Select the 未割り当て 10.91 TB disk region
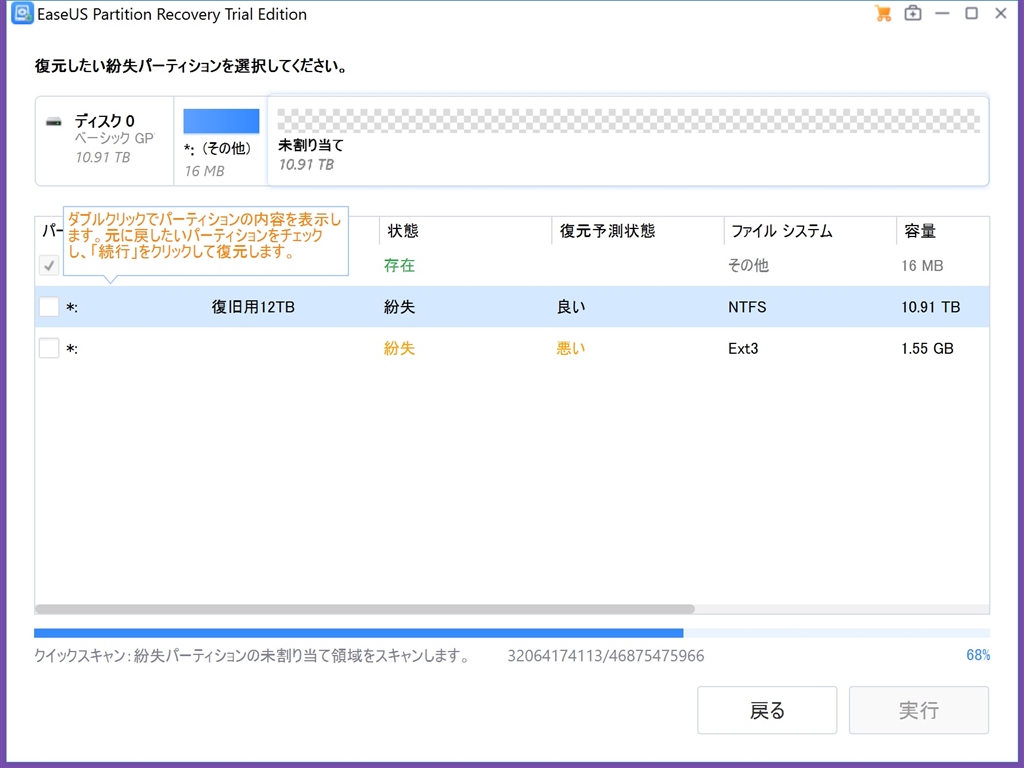Image resolution: width=1024 pixels, height=768 pixels. point(628,141)
